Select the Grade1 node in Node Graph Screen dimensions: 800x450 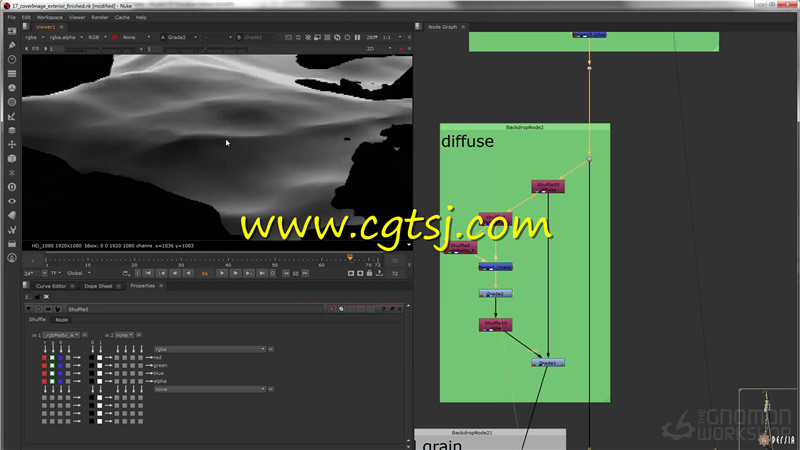(548, 363)
